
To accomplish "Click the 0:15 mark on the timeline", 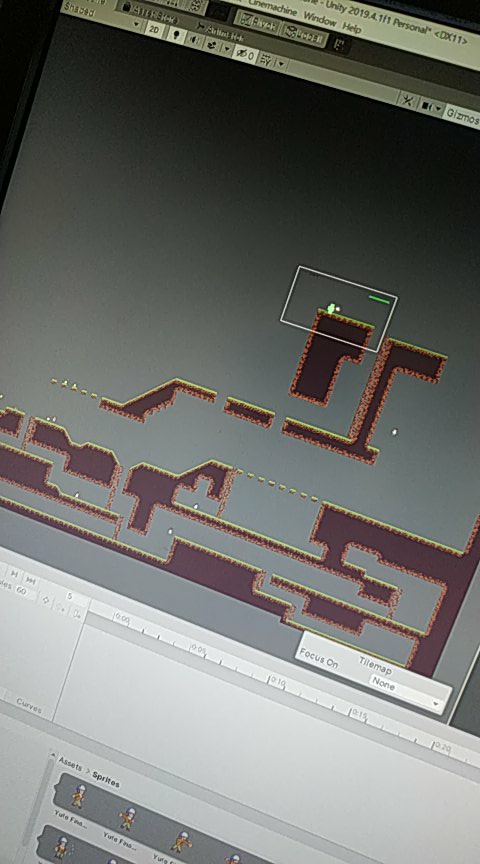I will pyautogui.click(x=358, y=715).
